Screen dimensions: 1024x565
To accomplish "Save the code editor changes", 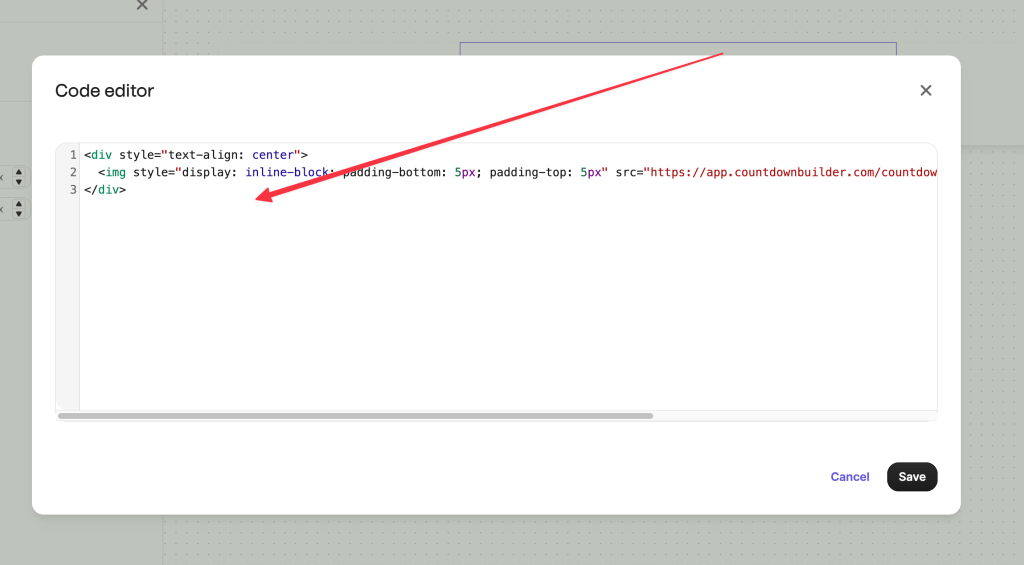I will (911, 477).
